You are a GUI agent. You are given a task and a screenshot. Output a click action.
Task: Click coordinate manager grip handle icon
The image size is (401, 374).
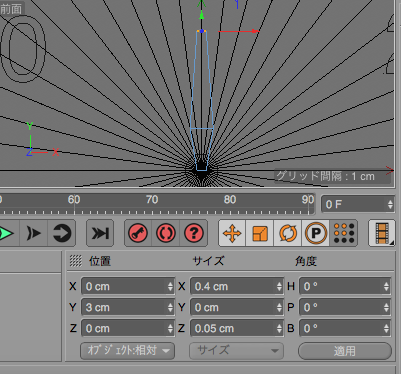pos(76,261)
